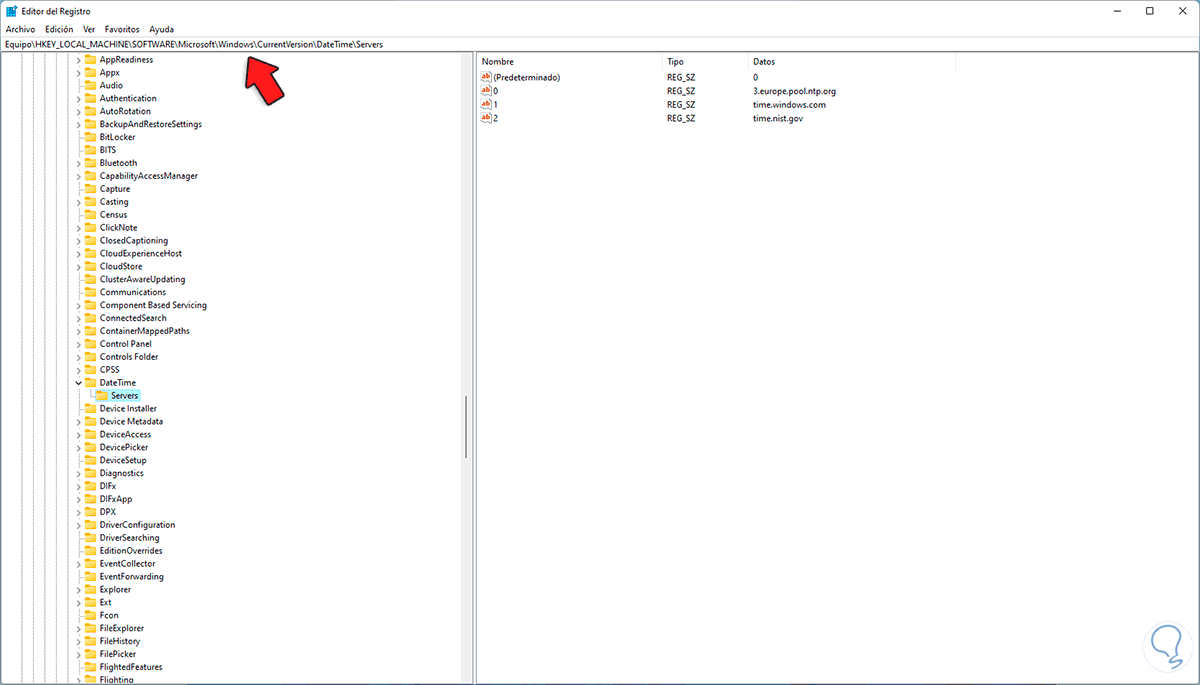
Task: Click the Control Panel folder icon
Action: pos(90,343)
